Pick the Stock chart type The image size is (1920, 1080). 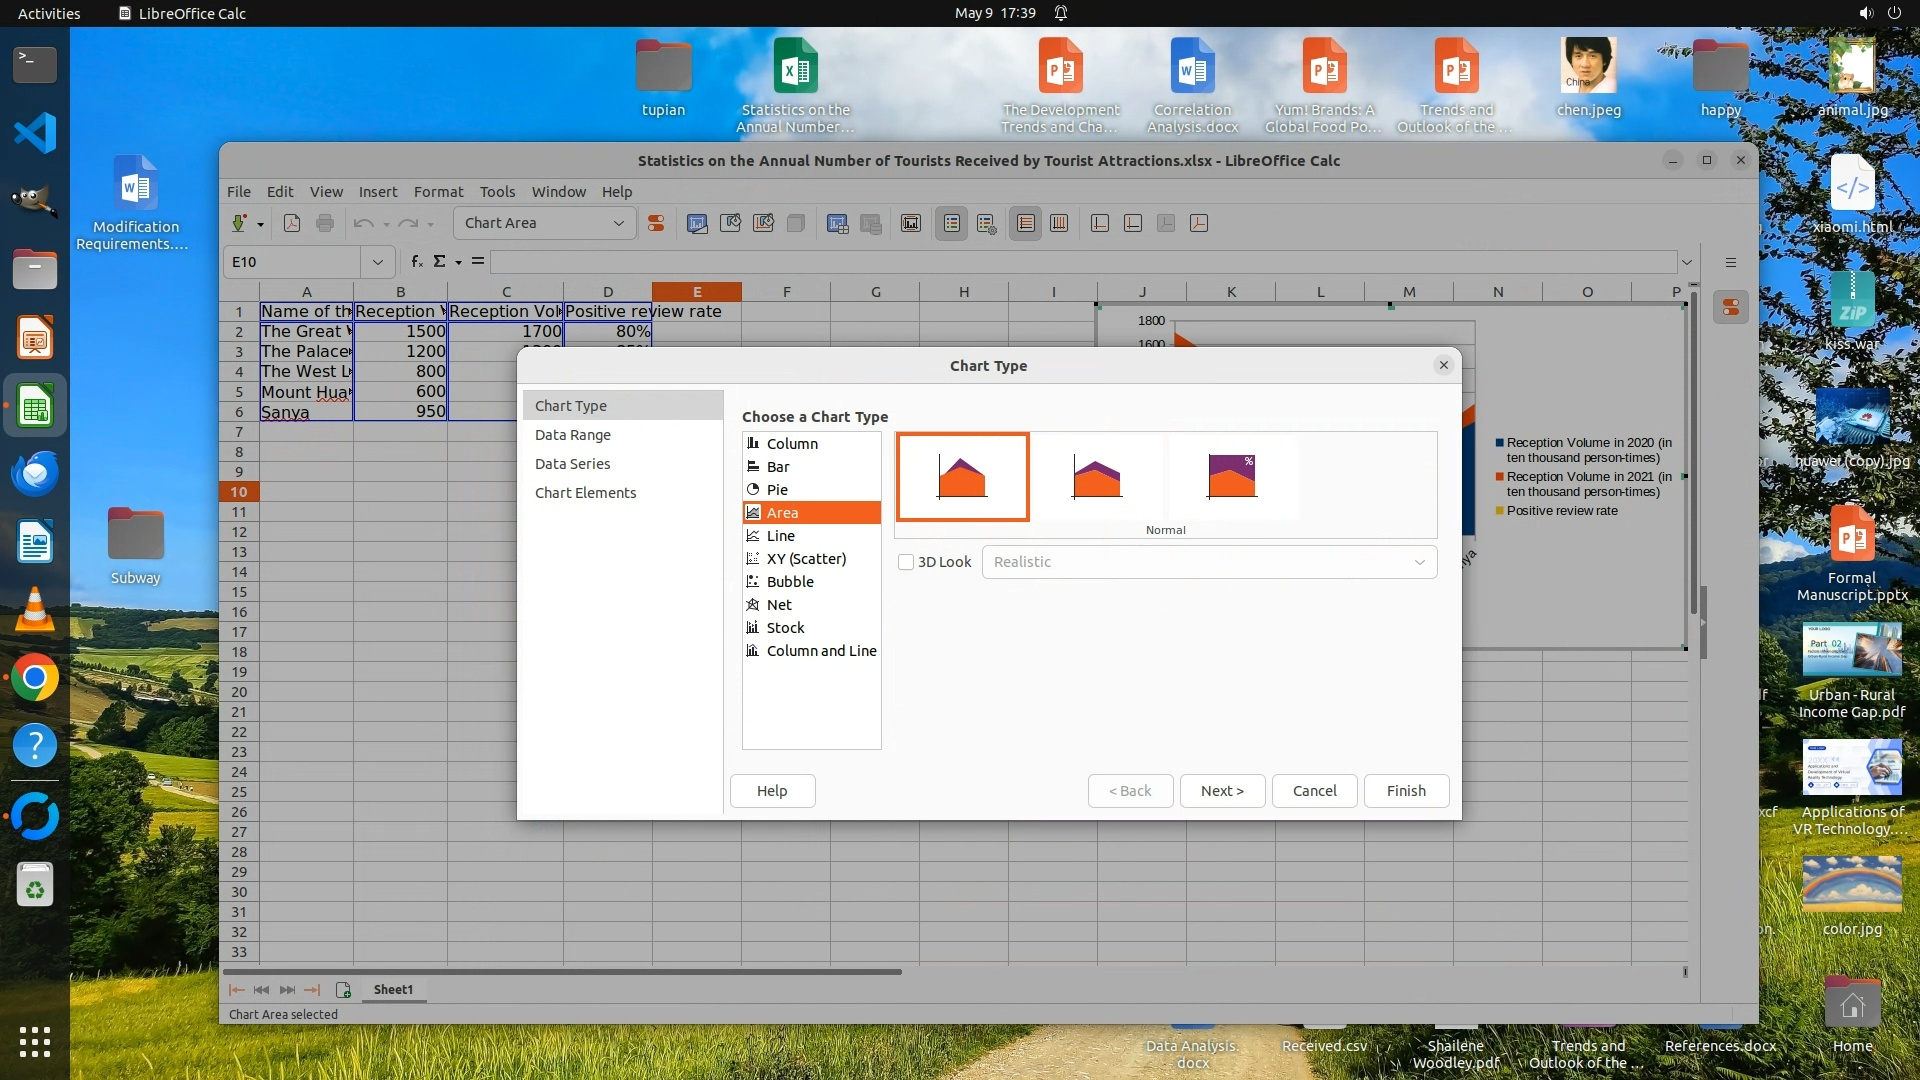(785, 628)
